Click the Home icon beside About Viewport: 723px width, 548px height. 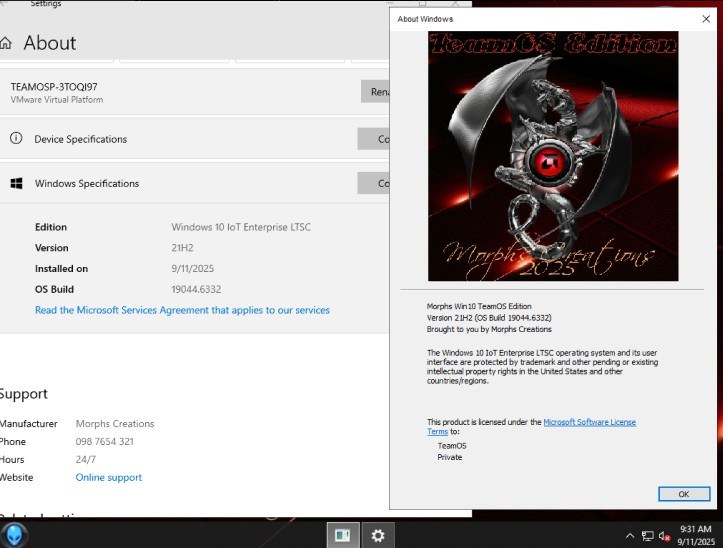[6, 43]
